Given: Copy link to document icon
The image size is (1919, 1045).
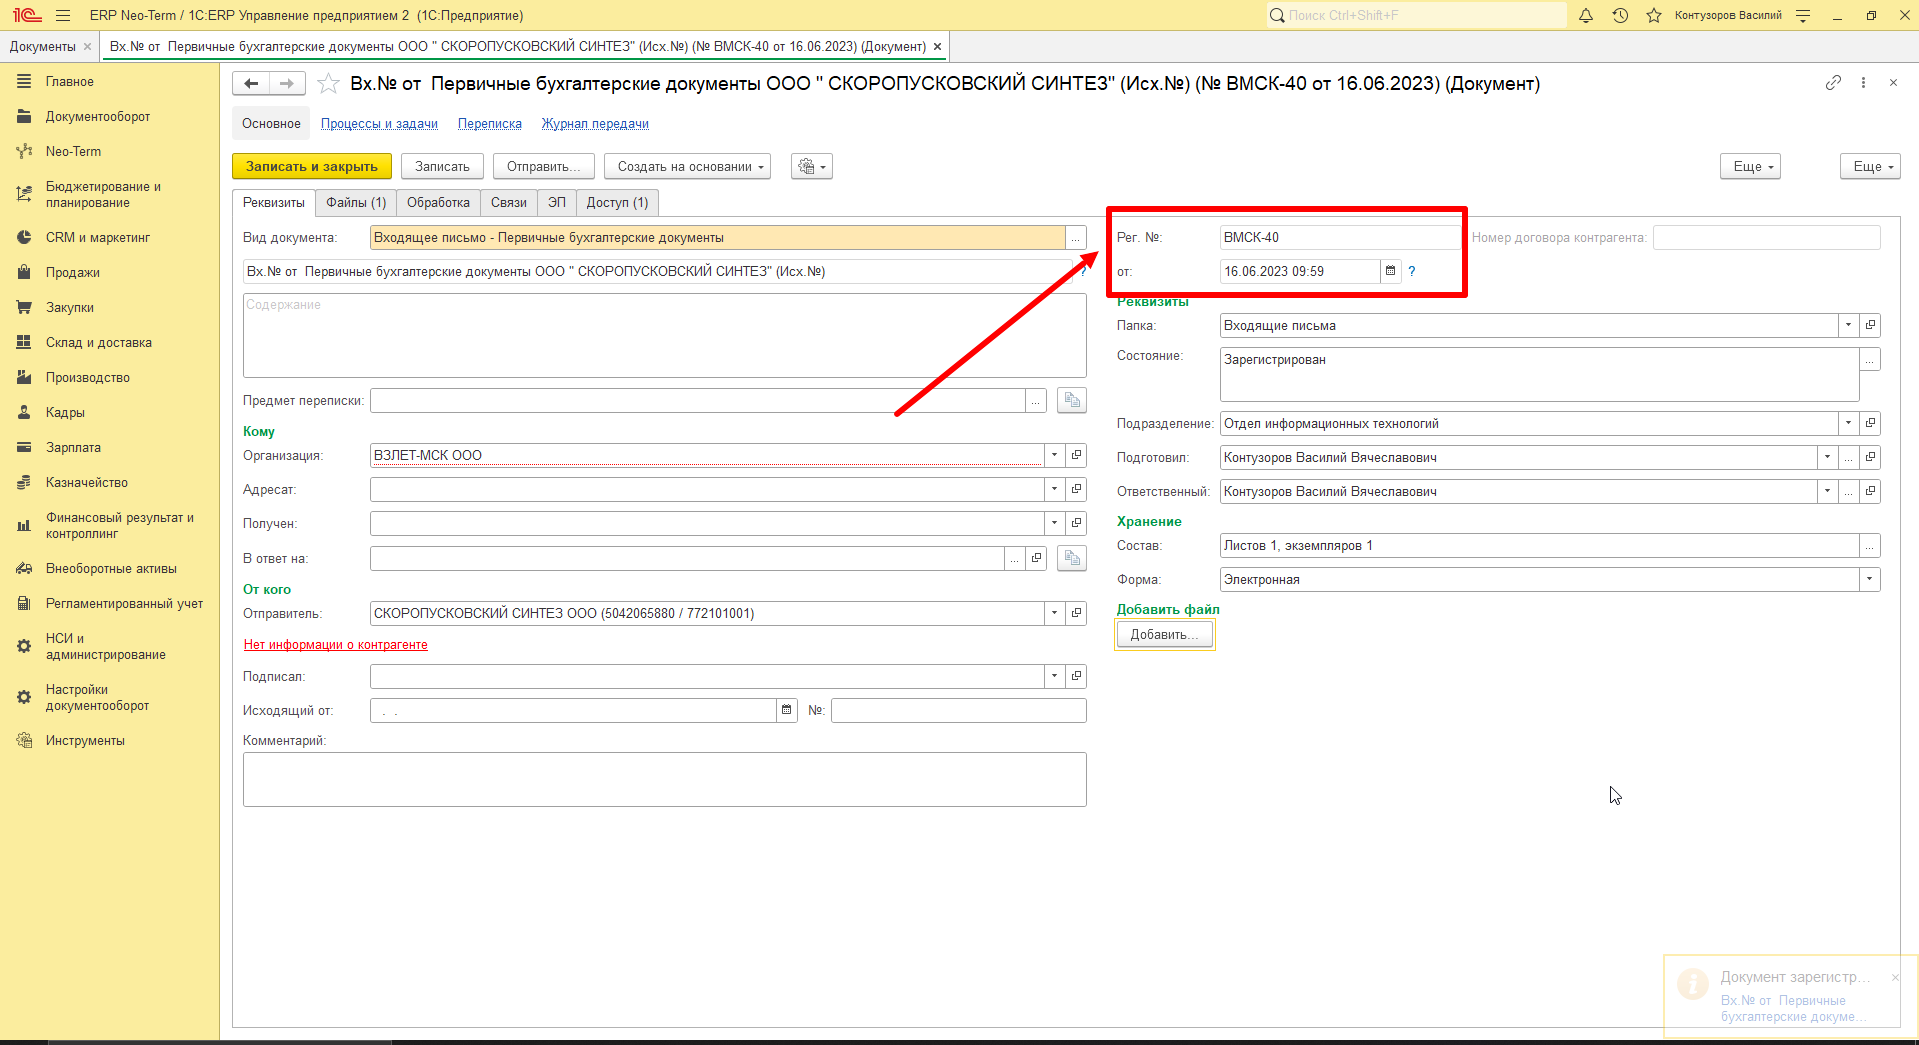Looking at the screenshot, I should (1833, 83).
